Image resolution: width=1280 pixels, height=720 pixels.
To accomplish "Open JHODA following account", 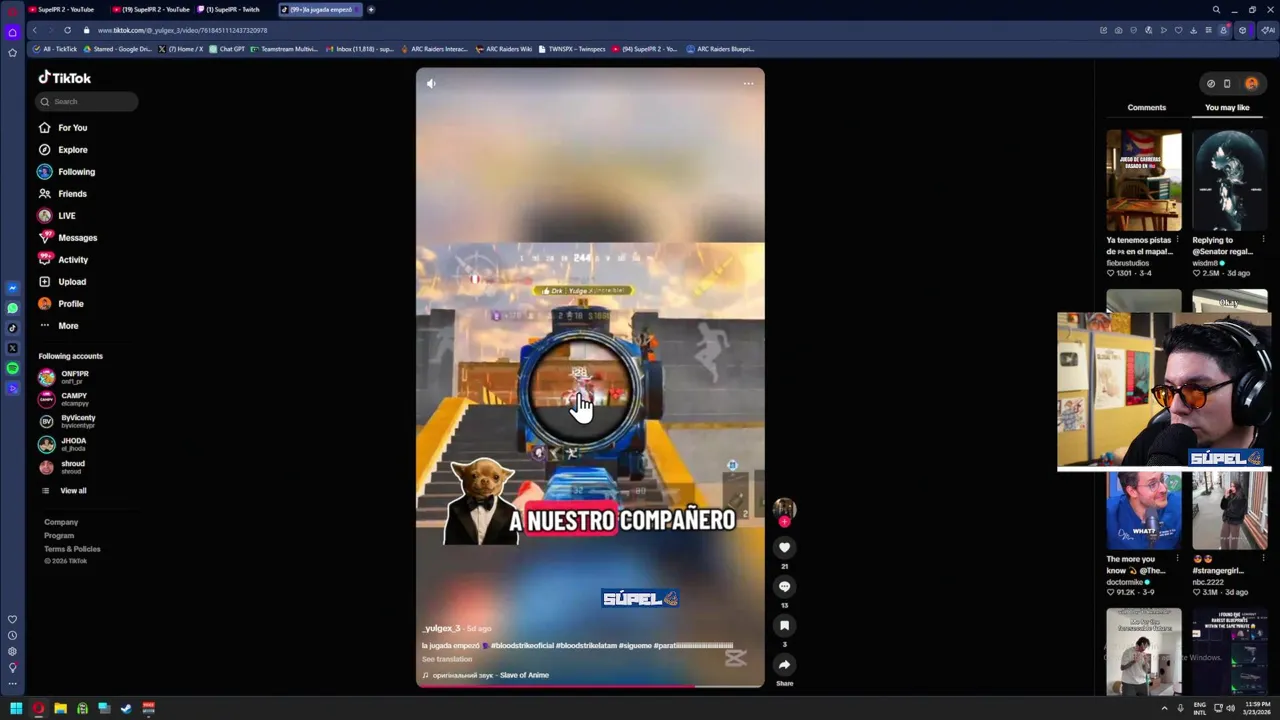I will click(x=63, y=444).
